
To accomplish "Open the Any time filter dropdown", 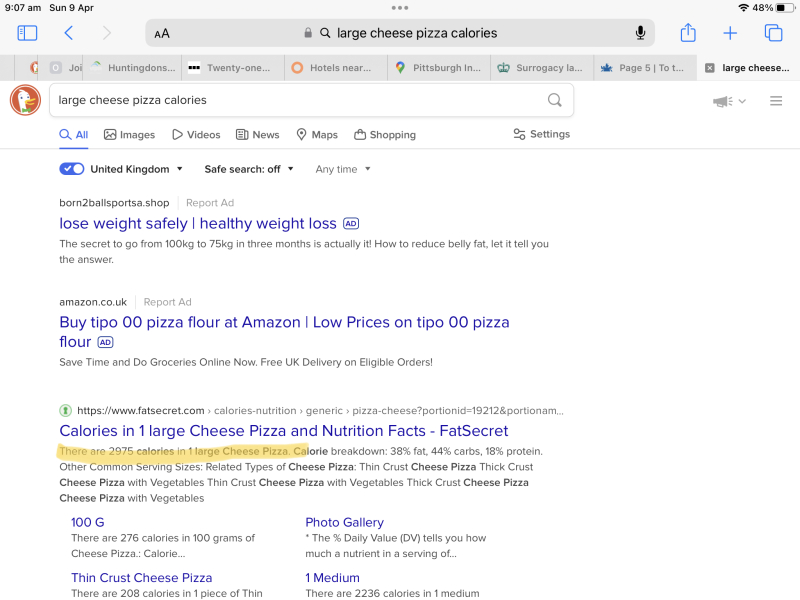I will [342, 169].
